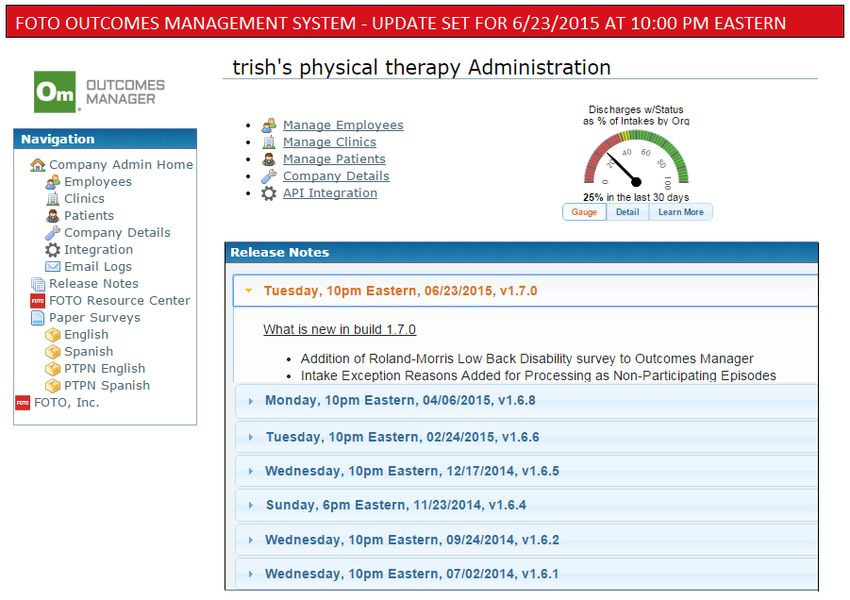The height and width of the screenshot is (600, 850).
Task: Open the Company Details link in main list
Action: 336,176
